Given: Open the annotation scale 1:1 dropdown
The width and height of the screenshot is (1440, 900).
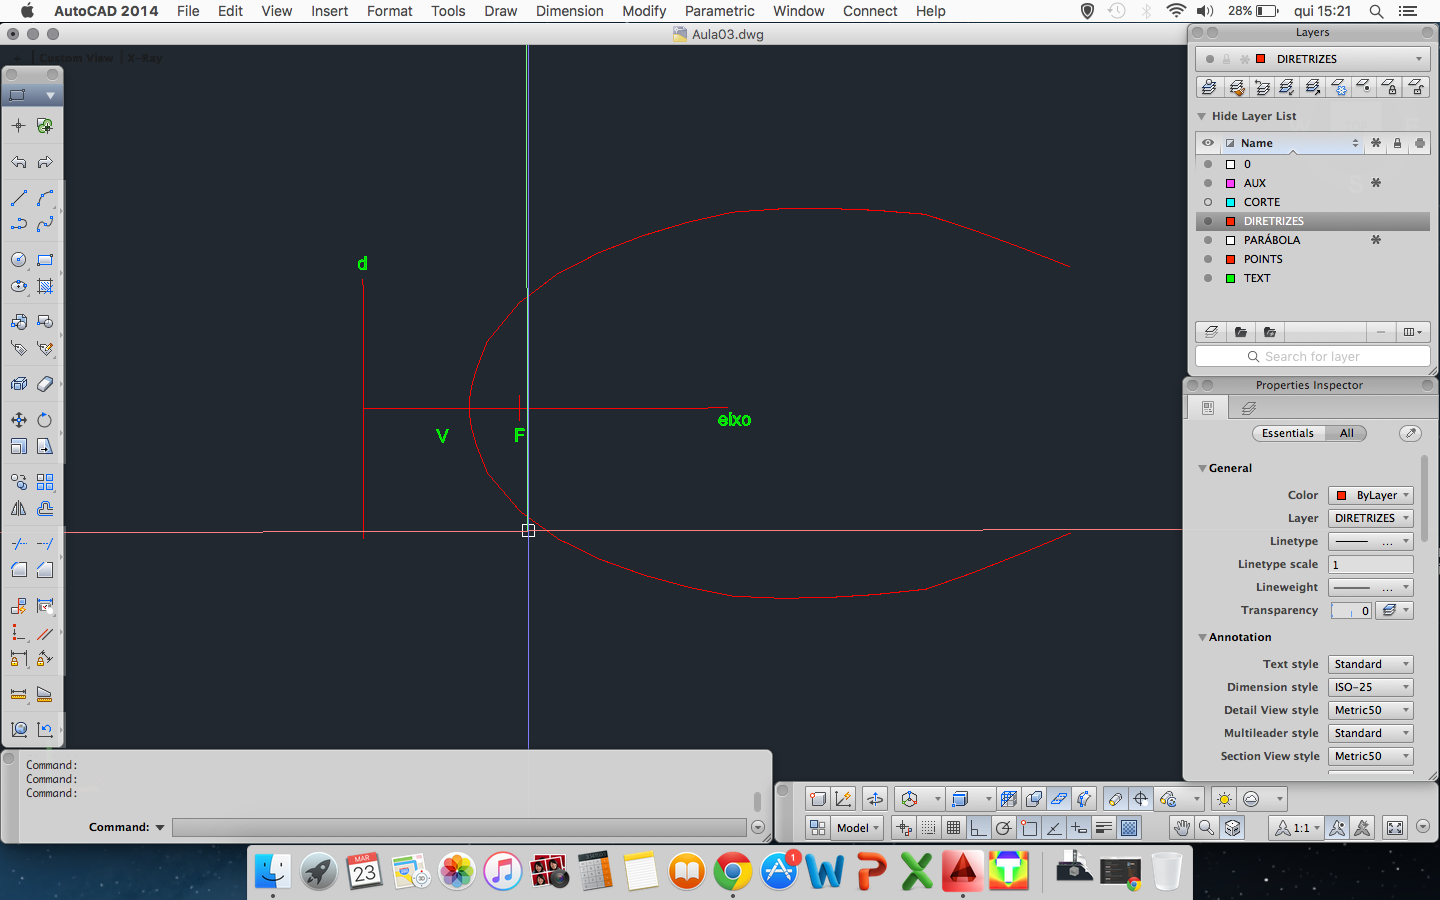Looking at the screenshot, I should [1296, 828].
